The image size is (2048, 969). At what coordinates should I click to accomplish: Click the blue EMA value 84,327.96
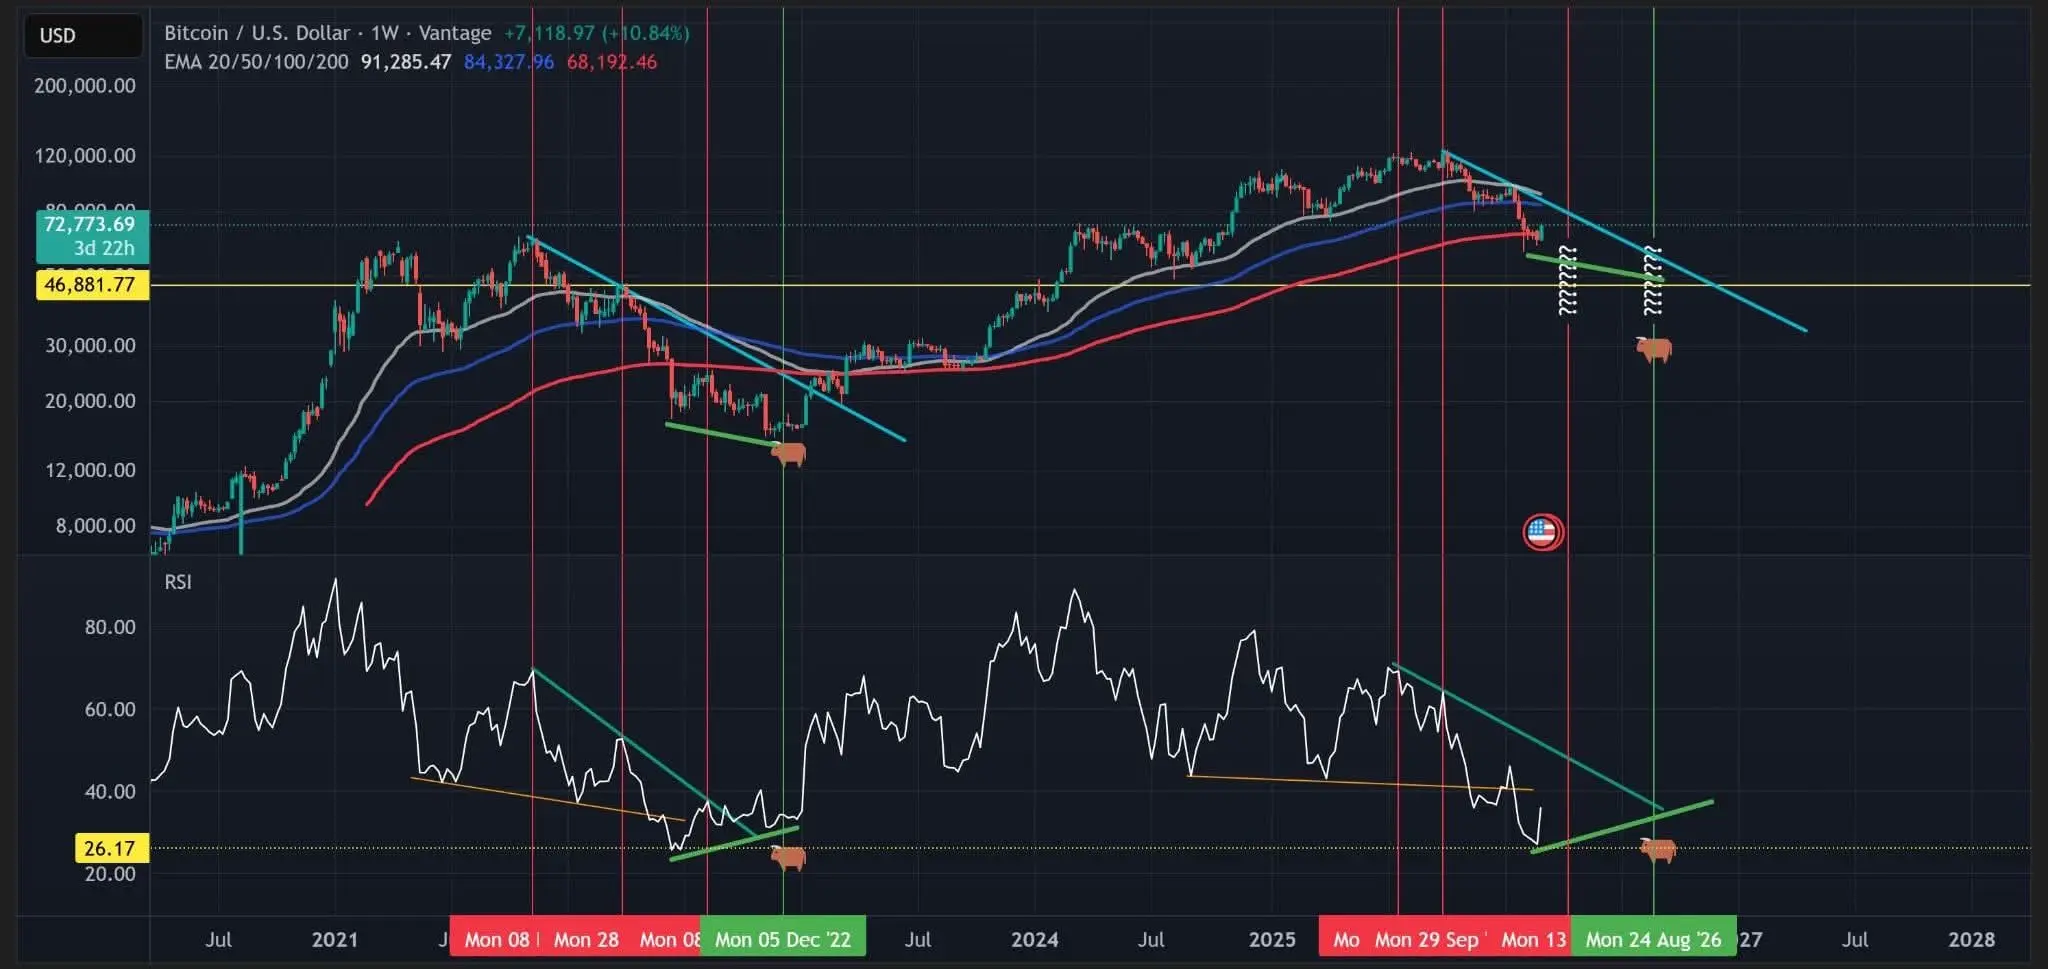(x=509, y=62)
